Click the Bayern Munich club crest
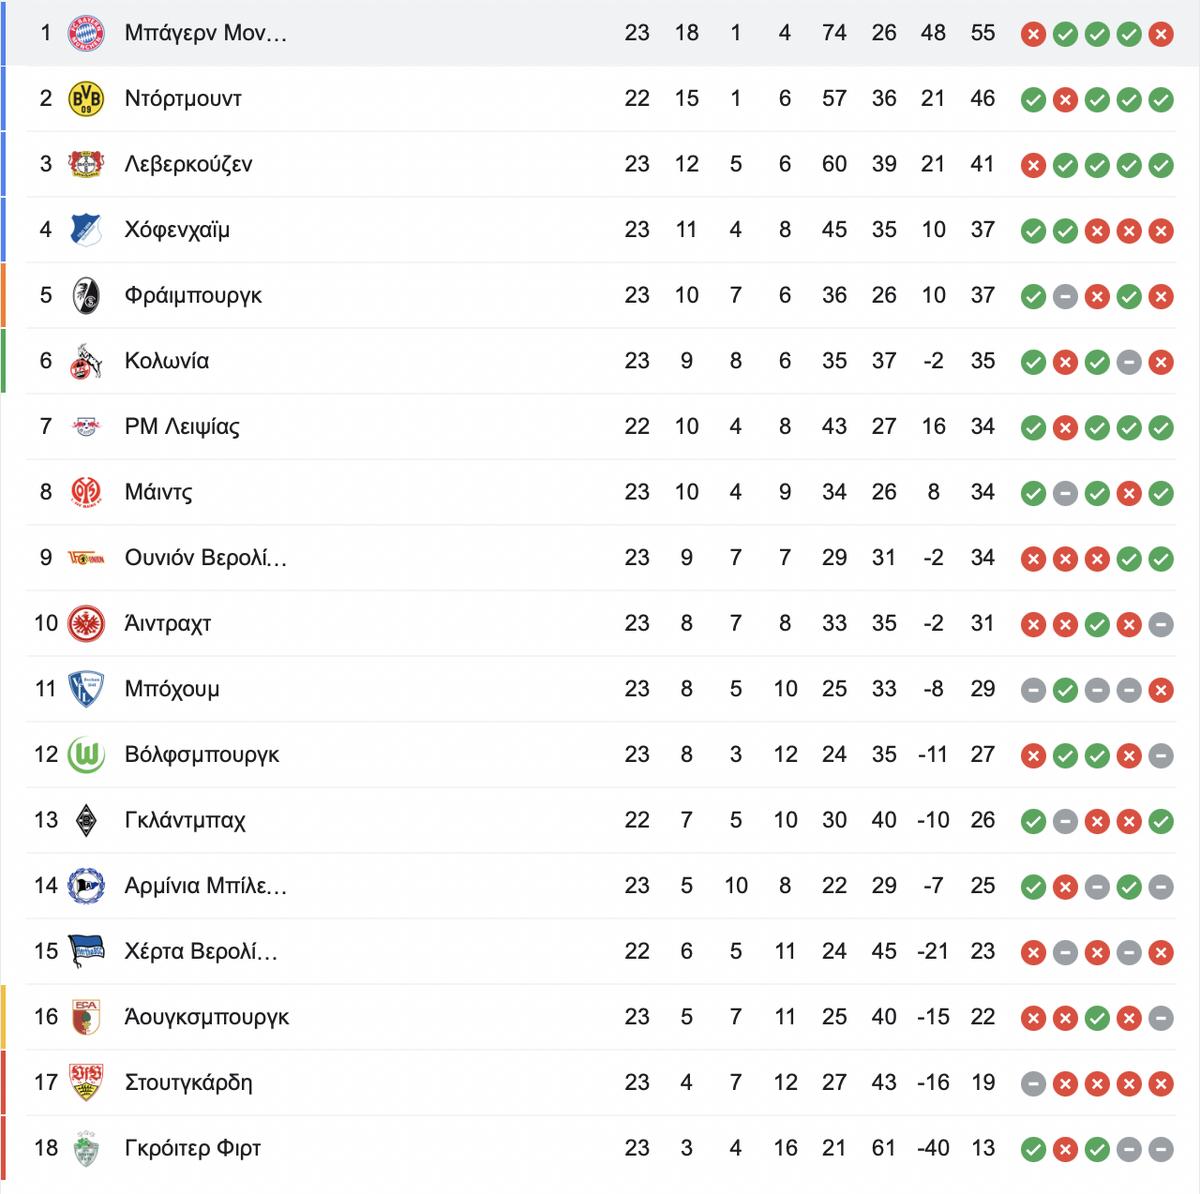This screenshot has width=1200, height=1194. (86, 33)
